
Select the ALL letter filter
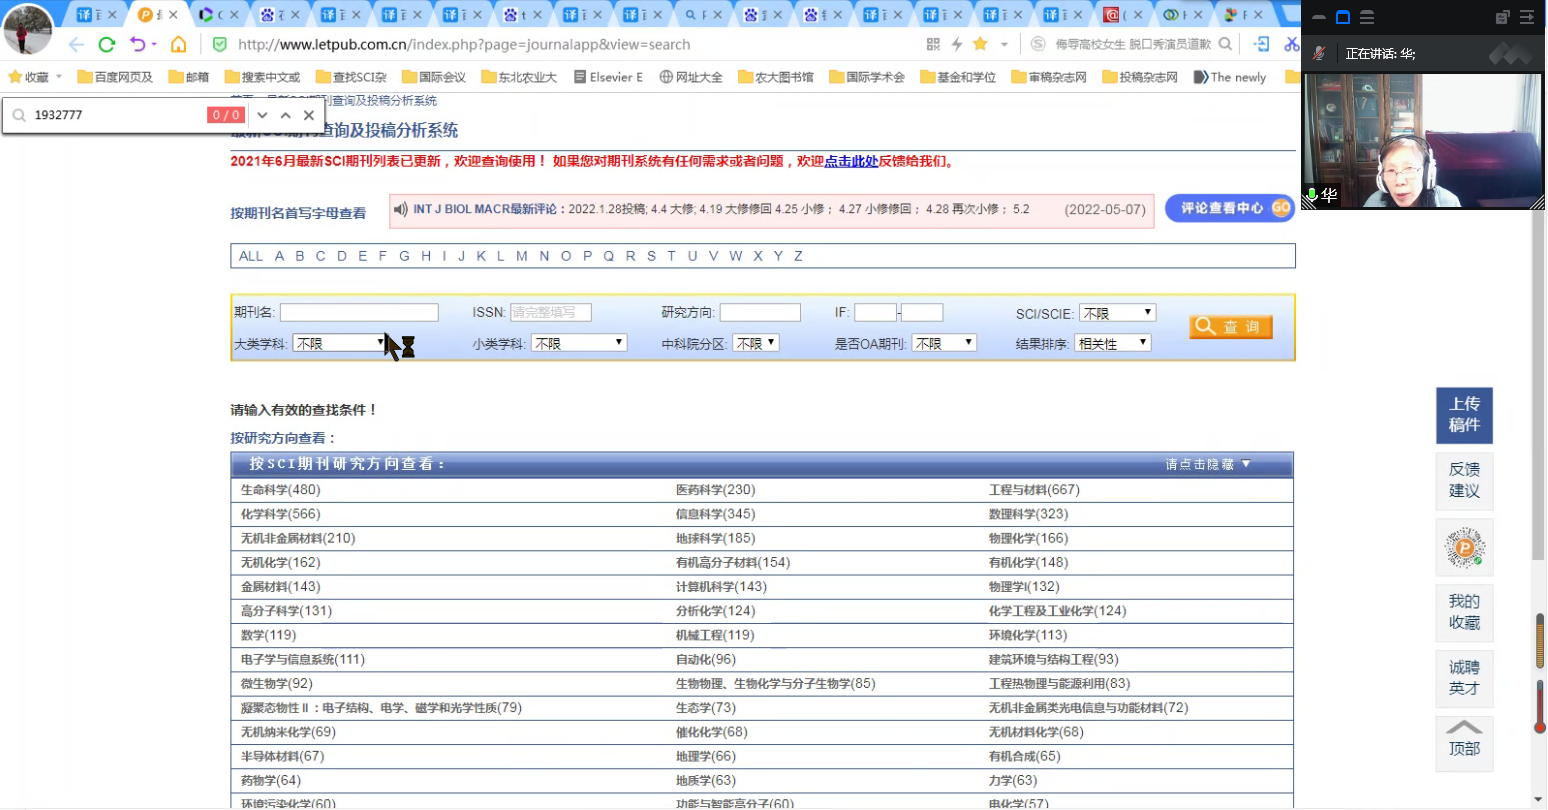(251, 256)
